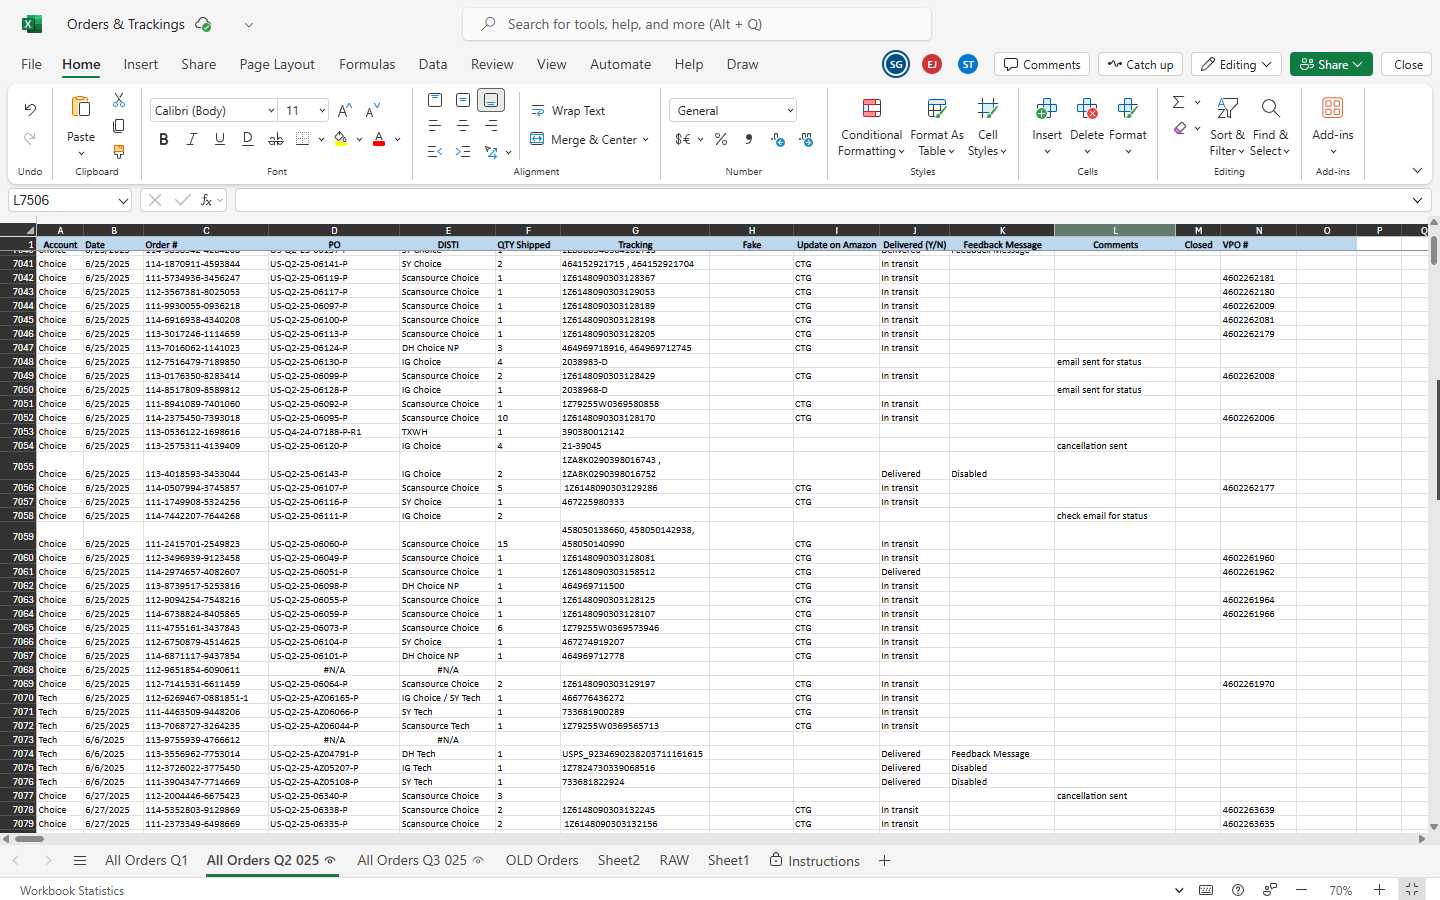Open the File menu

(32, 64)
